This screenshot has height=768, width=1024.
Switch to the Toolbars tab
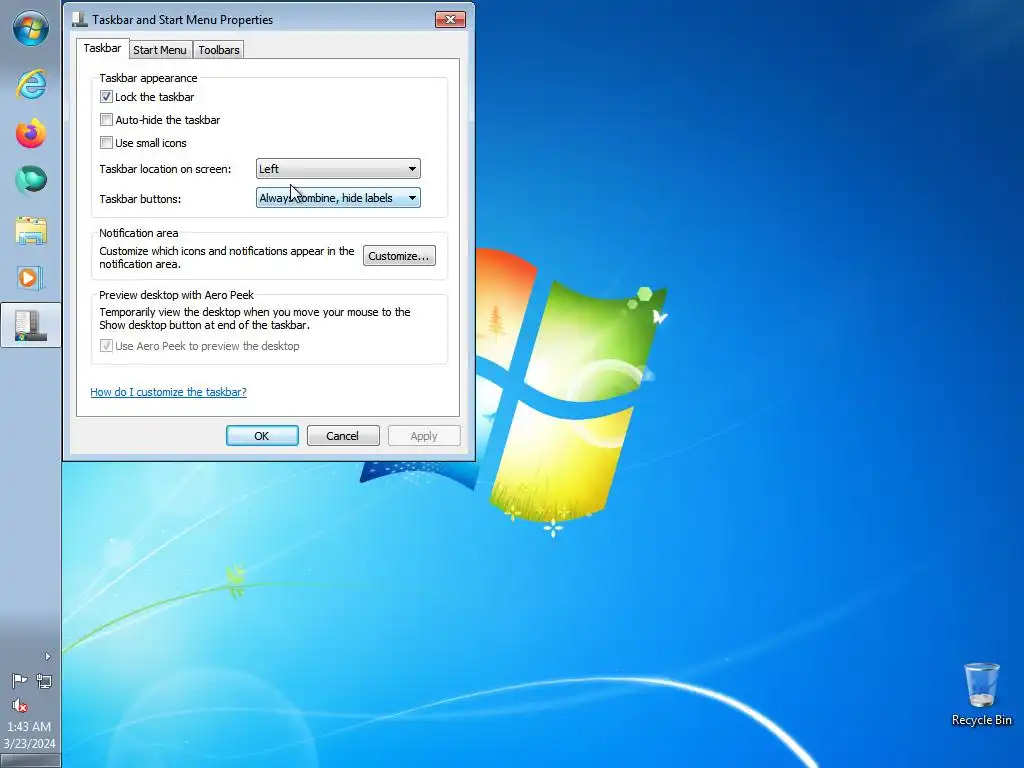tap(219, 50)
